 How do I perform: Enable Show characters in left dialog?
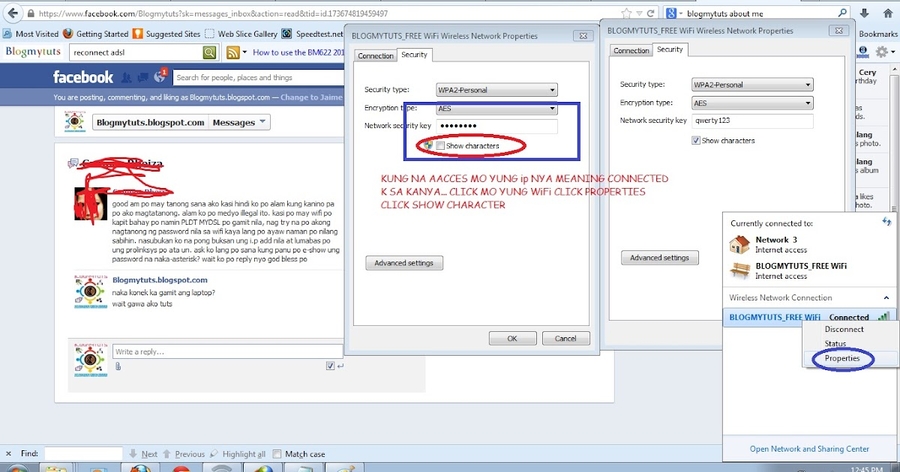point(441,146)
